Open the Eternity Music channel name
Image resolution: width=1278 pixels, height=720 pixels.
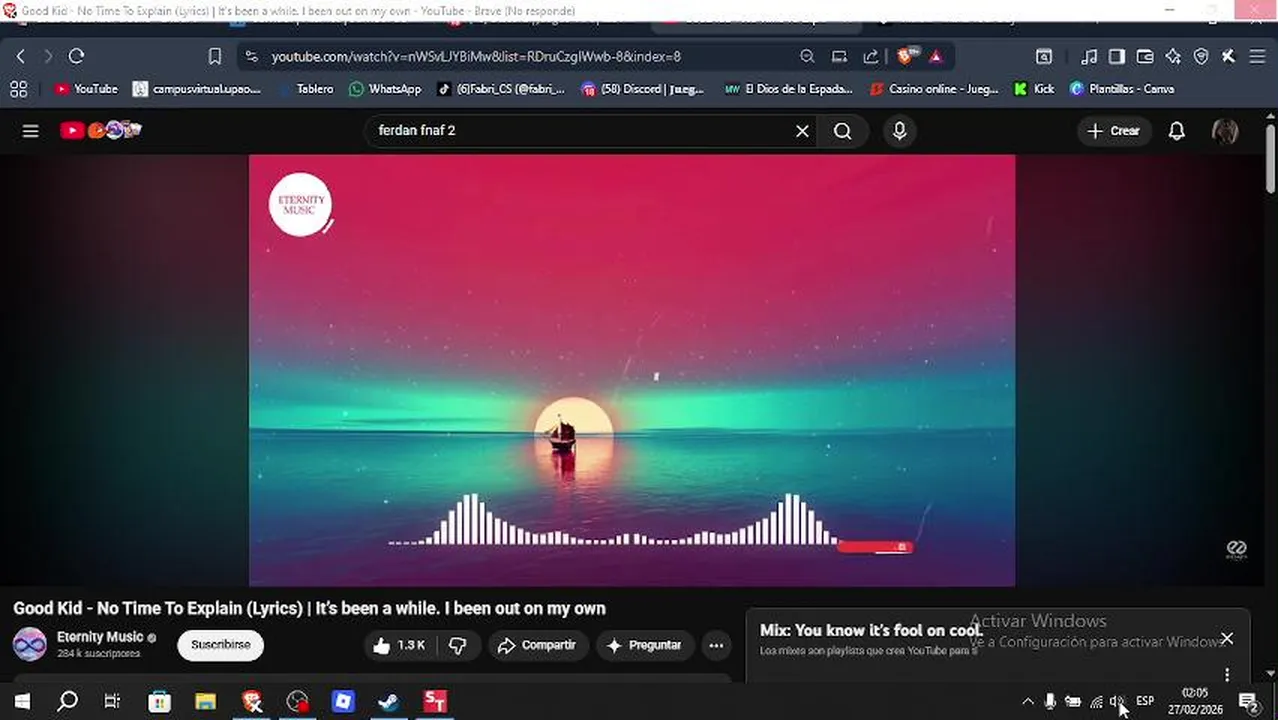100,637
